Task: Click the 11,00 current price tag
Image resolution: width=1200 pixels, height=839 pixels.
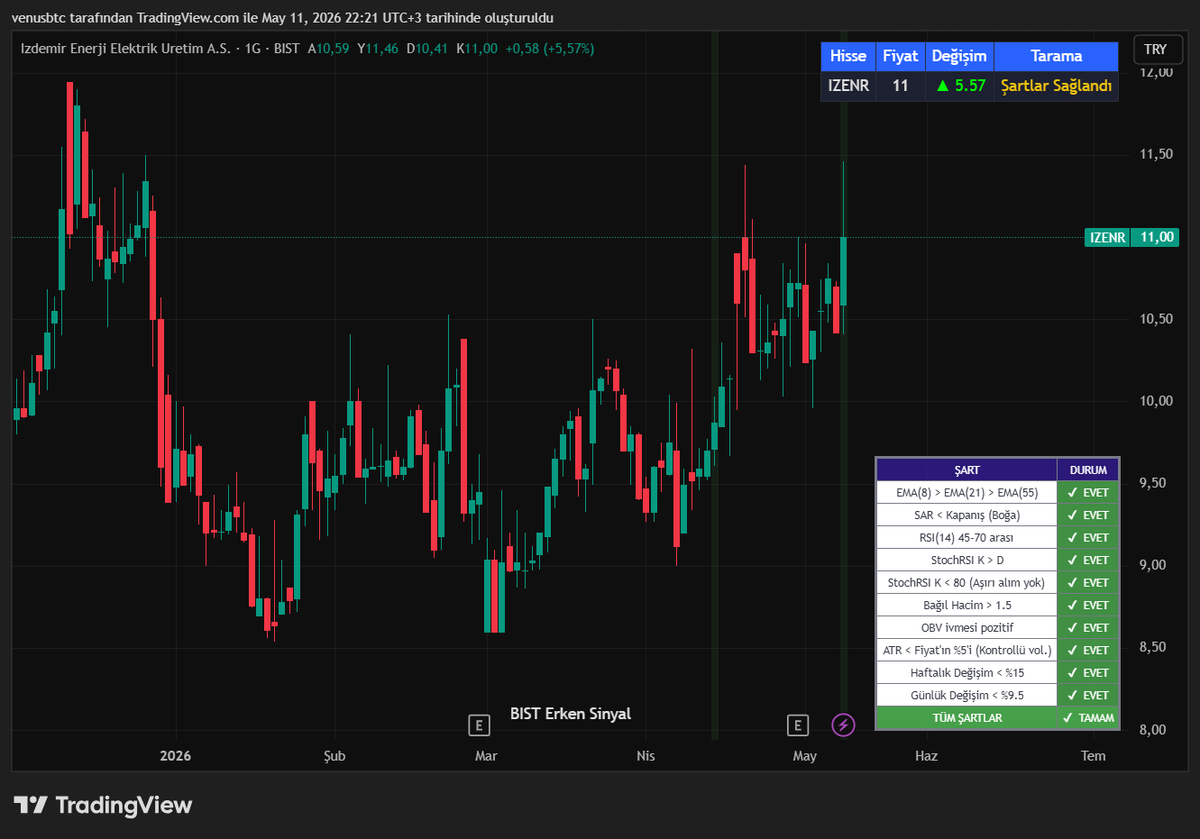Action: (x=1155, y=238)
